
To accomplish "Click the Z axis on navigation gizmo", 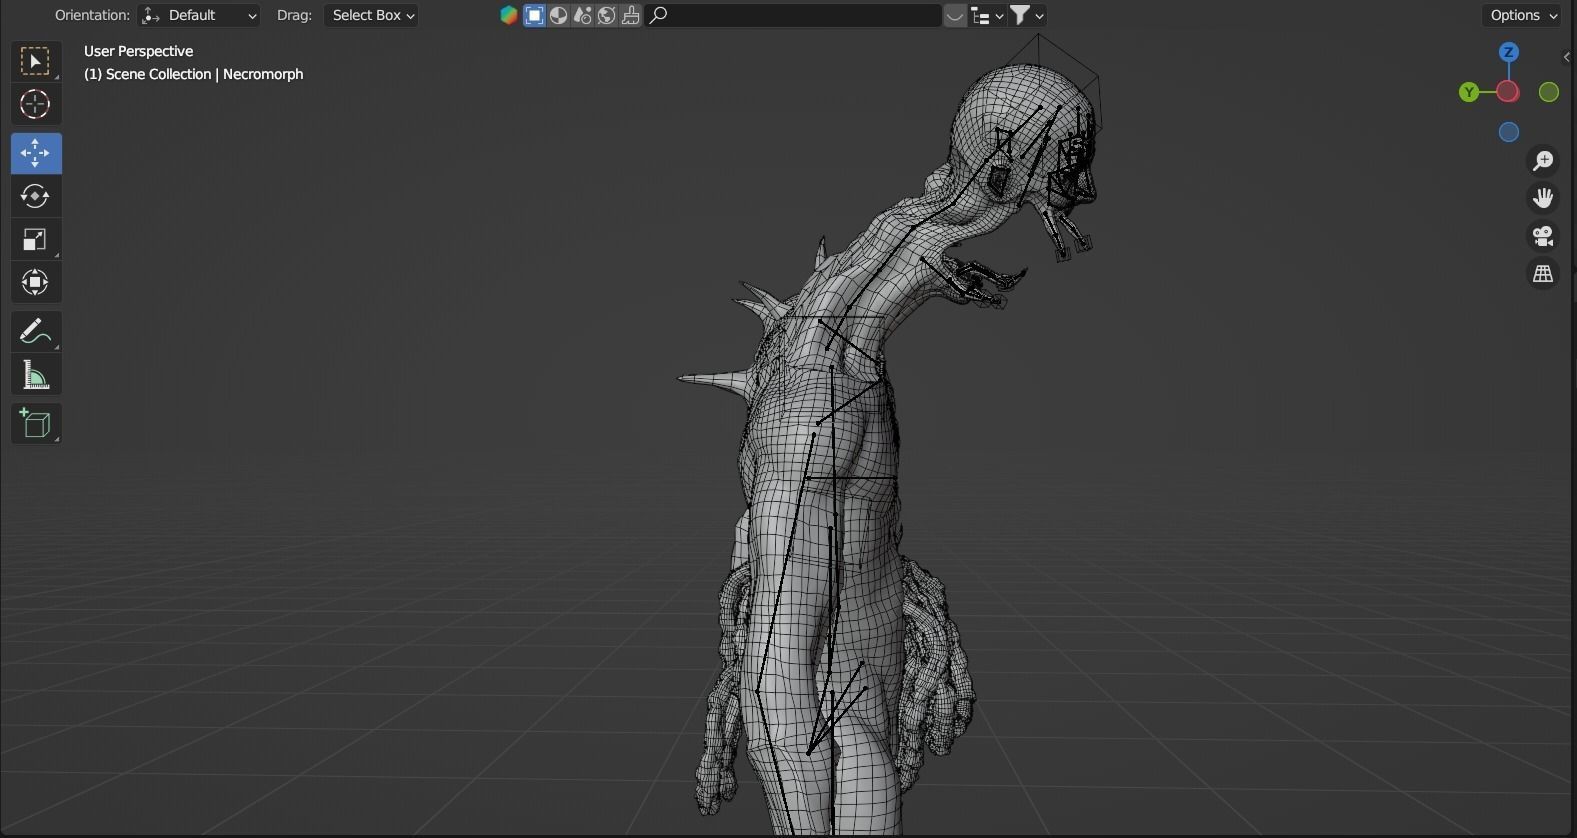I will click(x=1509, y=52).
